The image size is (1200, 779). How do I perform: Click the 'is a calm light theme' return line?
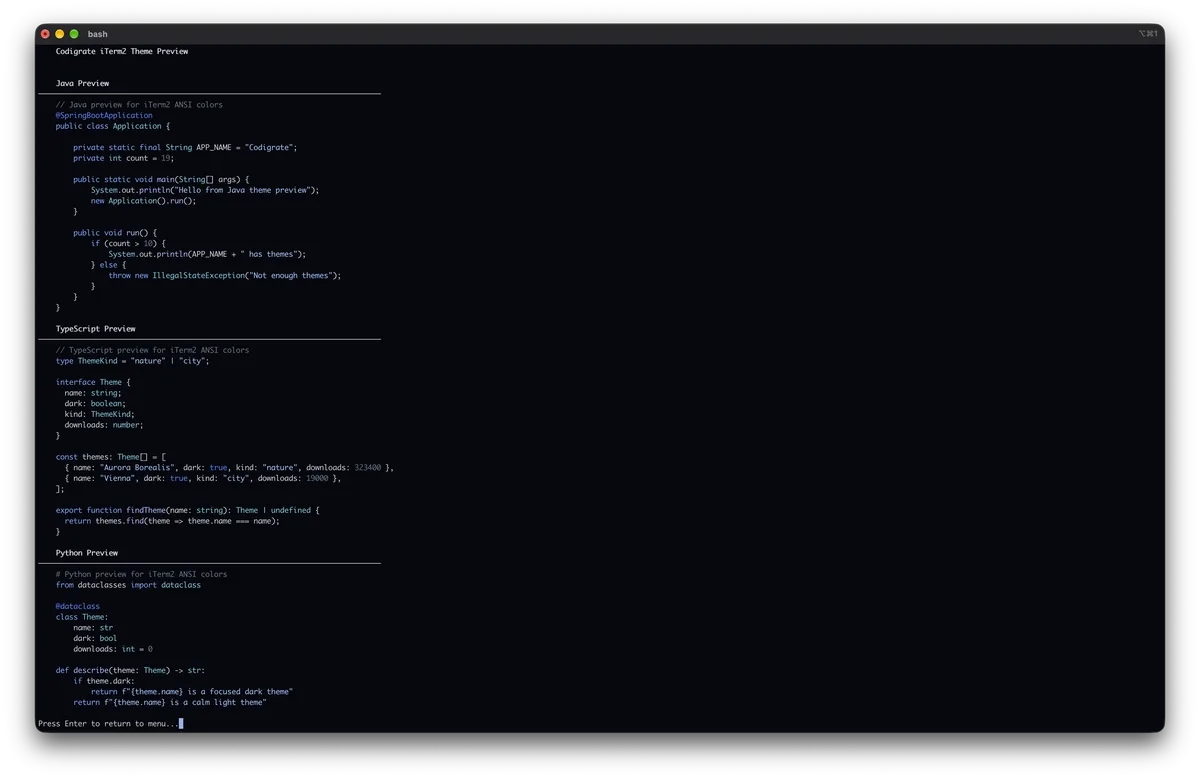coord(170,702)
